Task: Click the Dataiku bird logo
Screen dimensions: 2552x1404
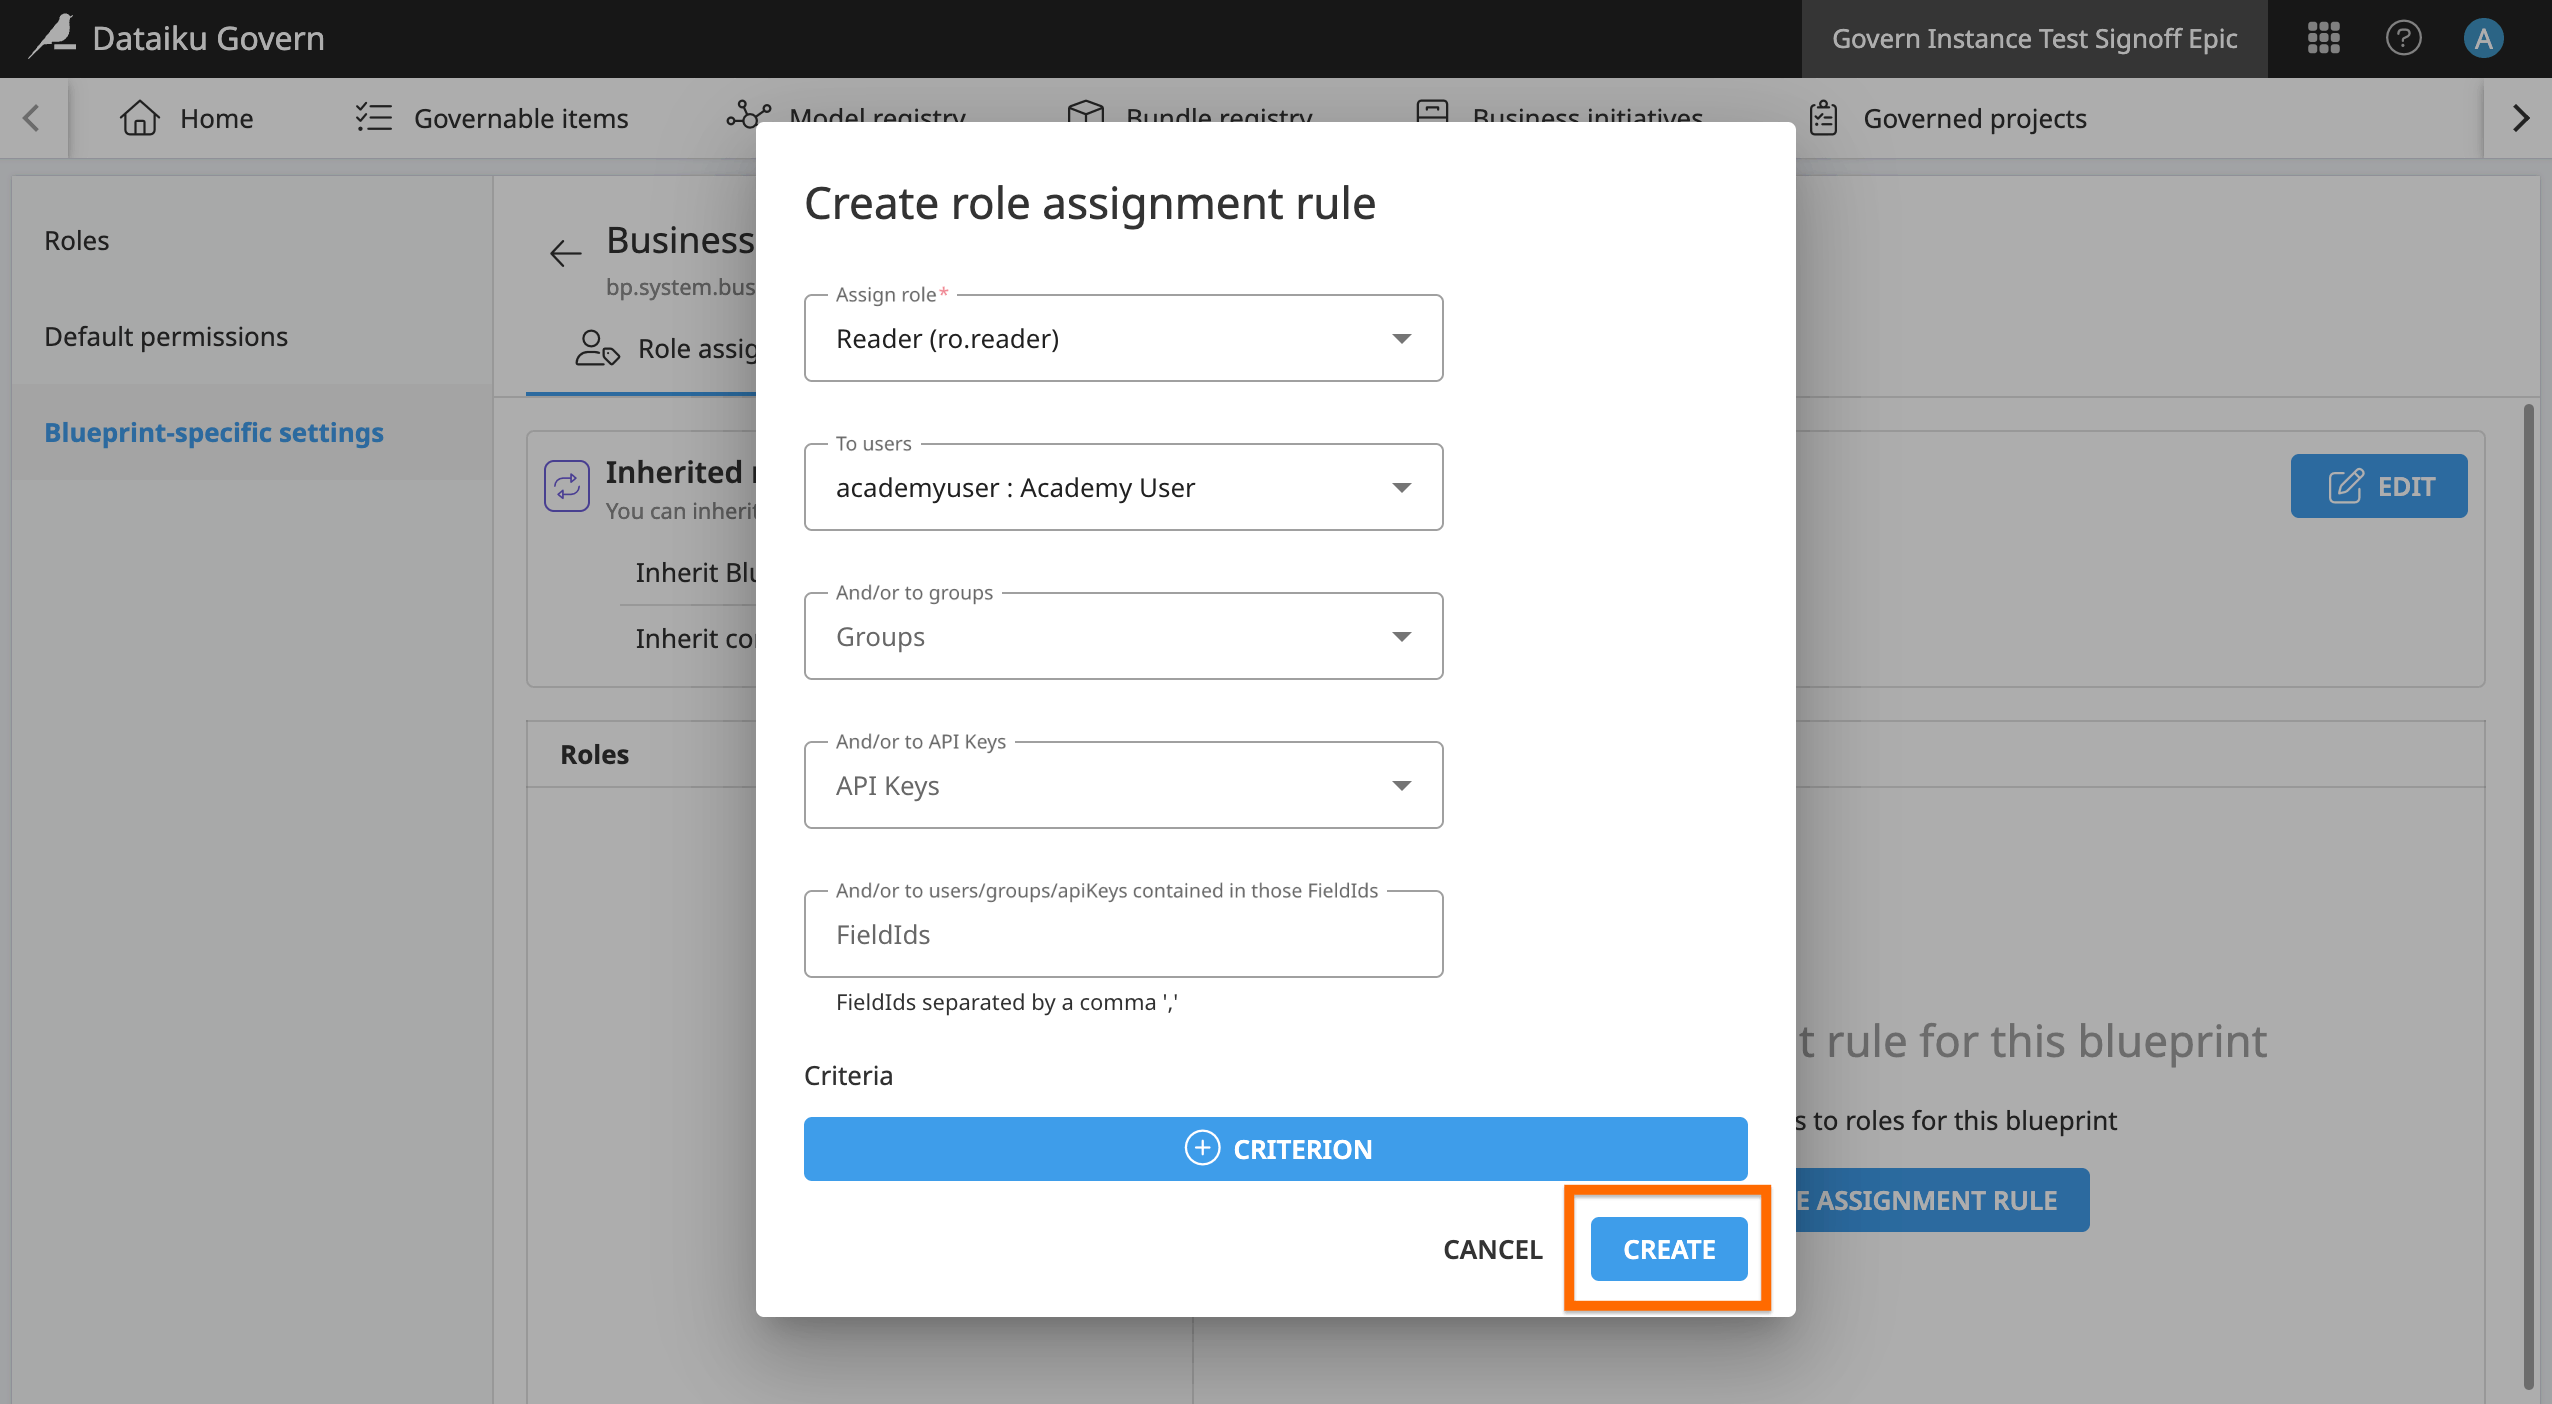Action: point(52,36)
